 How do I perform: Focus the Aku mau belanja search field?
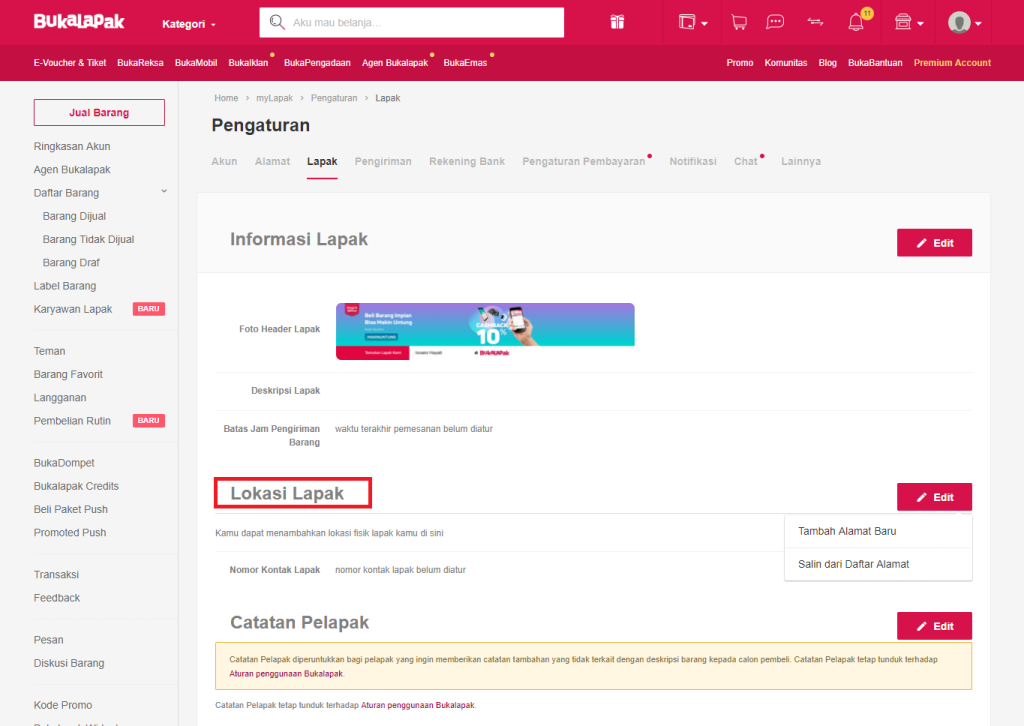[411, 22]
